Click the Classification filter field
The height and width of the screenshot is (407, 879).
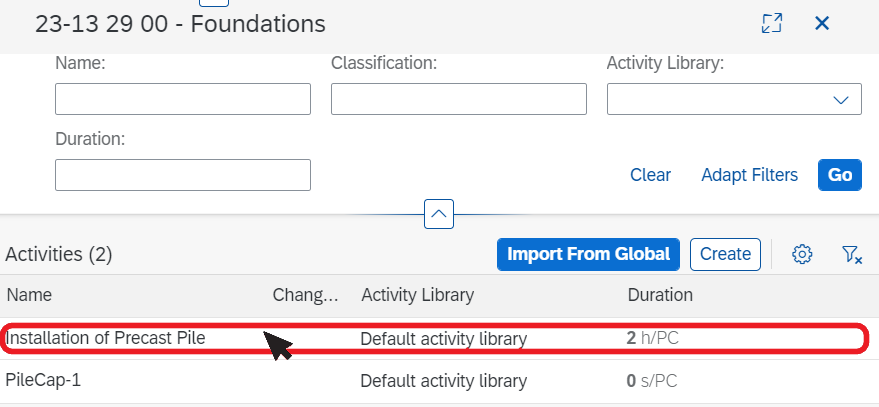coord(459,99)
